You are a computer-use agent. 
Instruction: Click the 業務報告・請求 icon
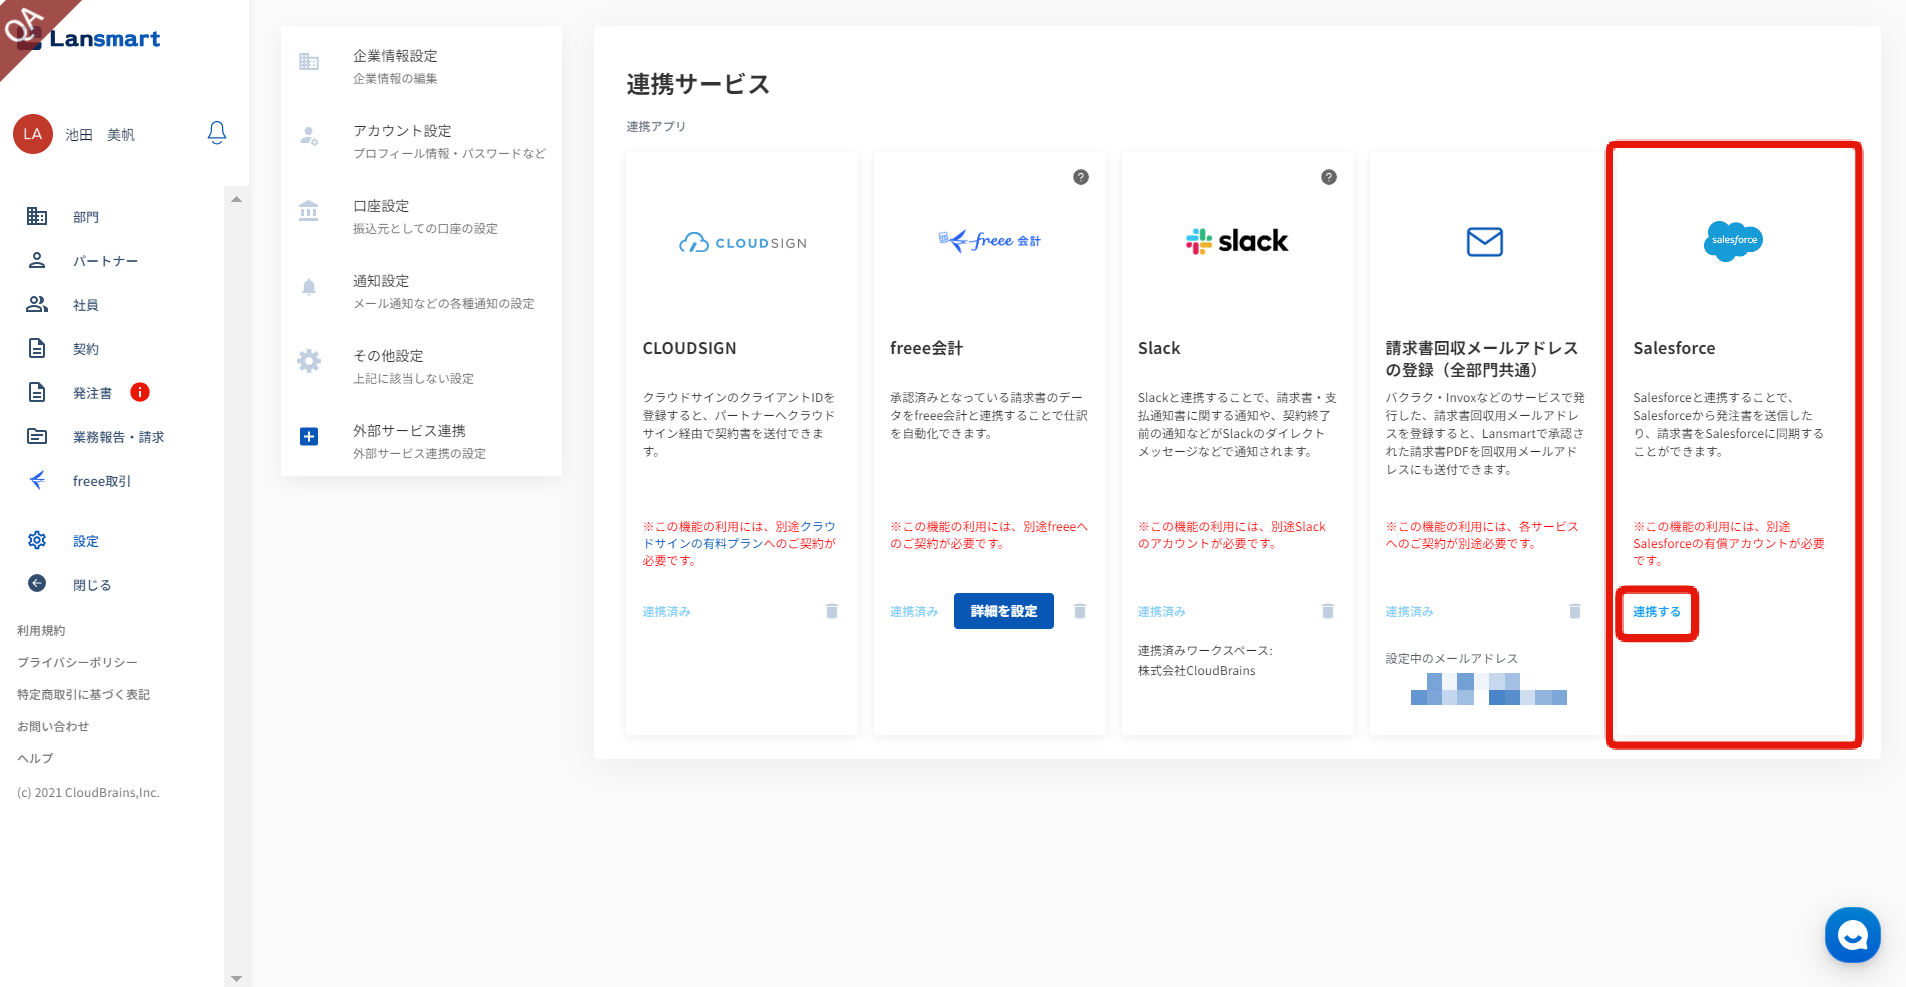click(37, 436)
